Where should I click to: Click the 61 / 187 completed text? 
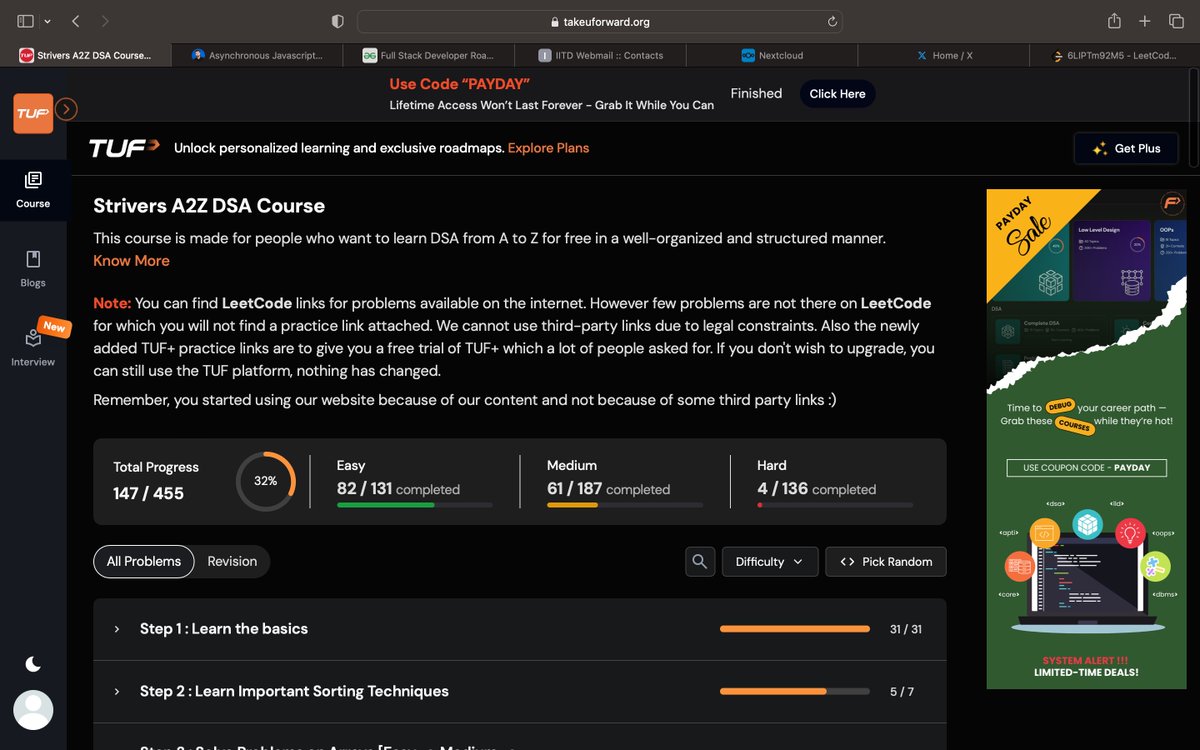(x=608, y=489)
